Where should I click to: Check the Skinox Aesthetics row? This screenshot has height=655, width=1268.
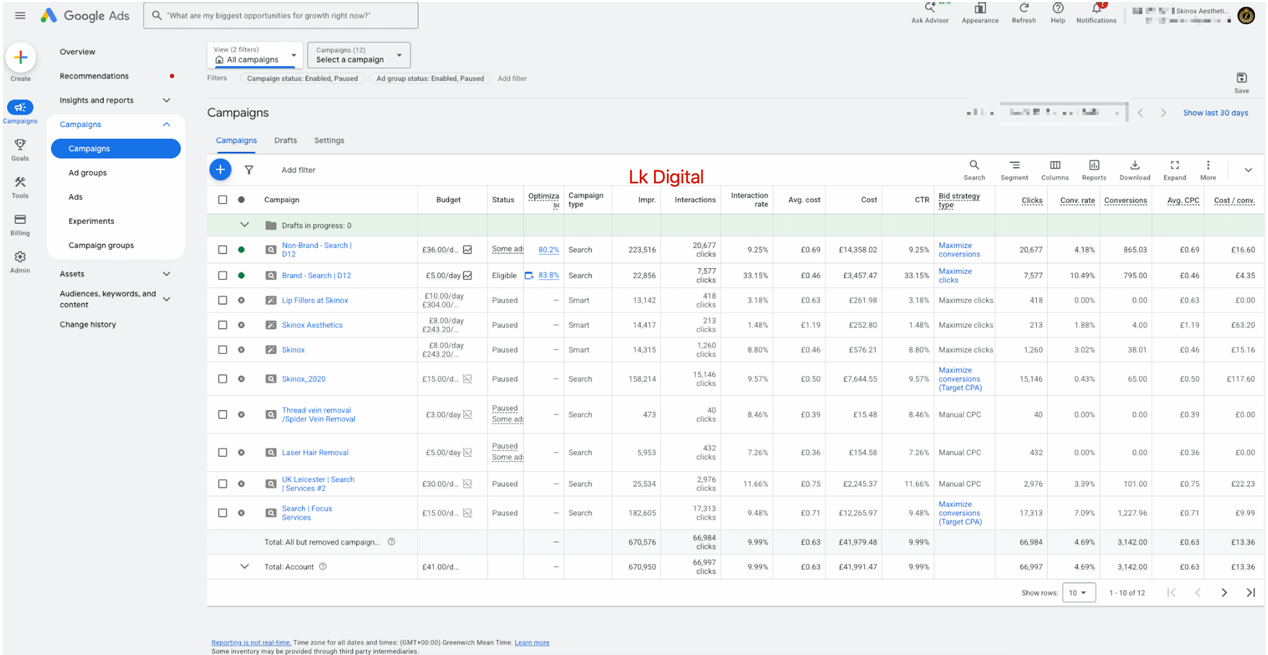pos(222,325)
